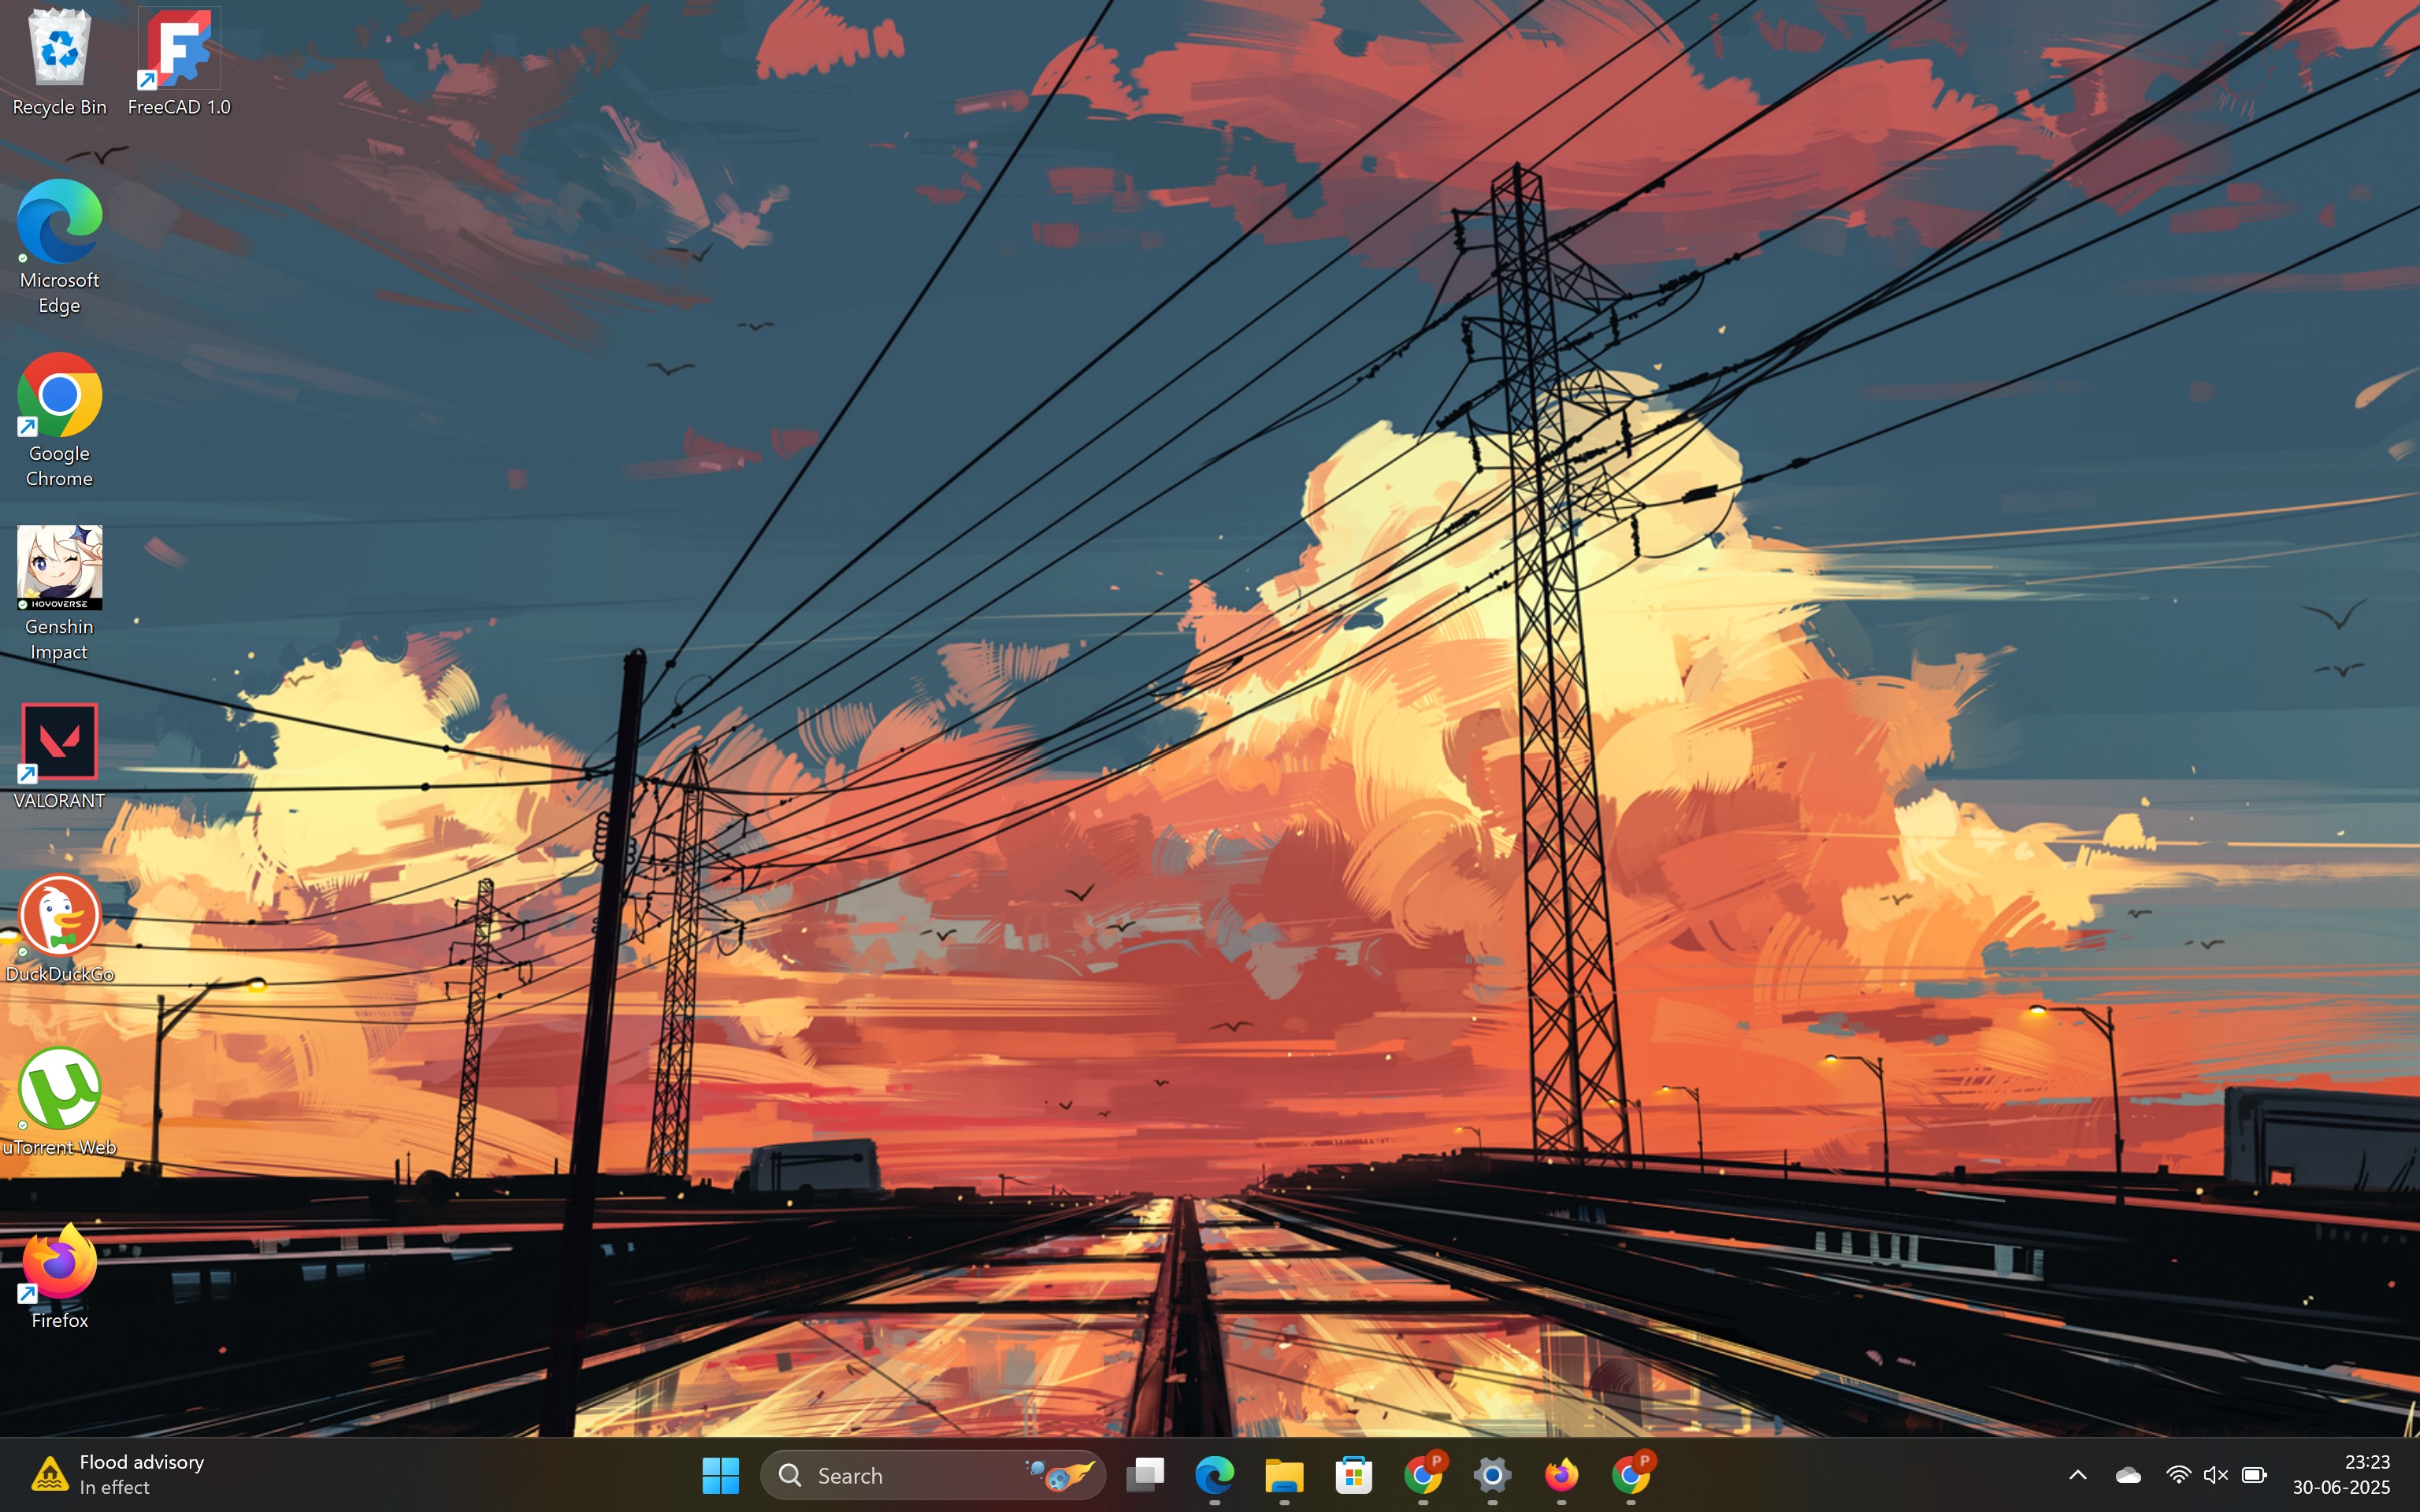Select the Firefox desktop shortcut
This screenshot has width=2420, height=1512.
[59, 1277]
